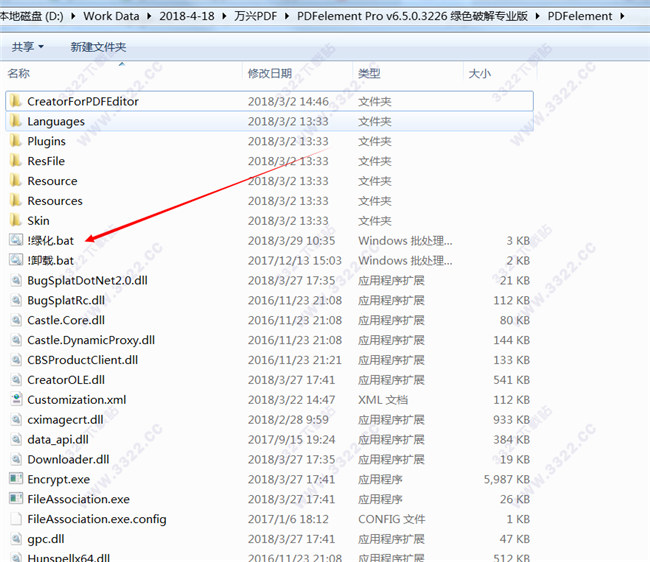Go to 万兴PDF breadcrumb folder
650x562 pixels.
click(x=255, y=16)
